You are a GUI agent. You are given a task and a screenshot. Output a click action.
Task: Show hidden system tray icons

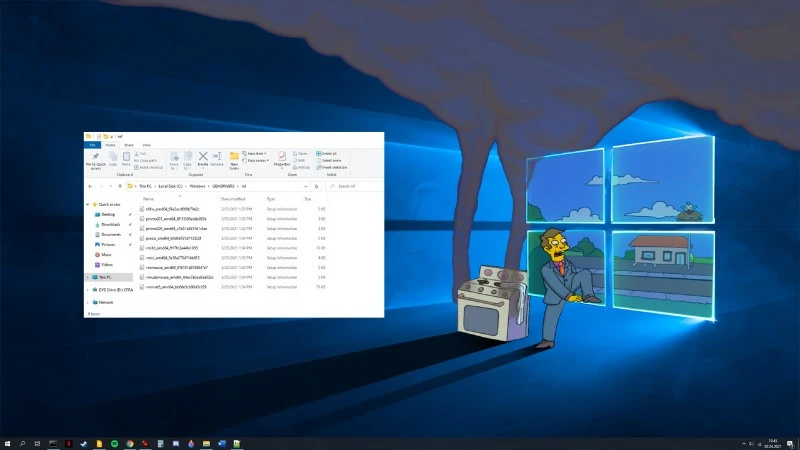743,444
